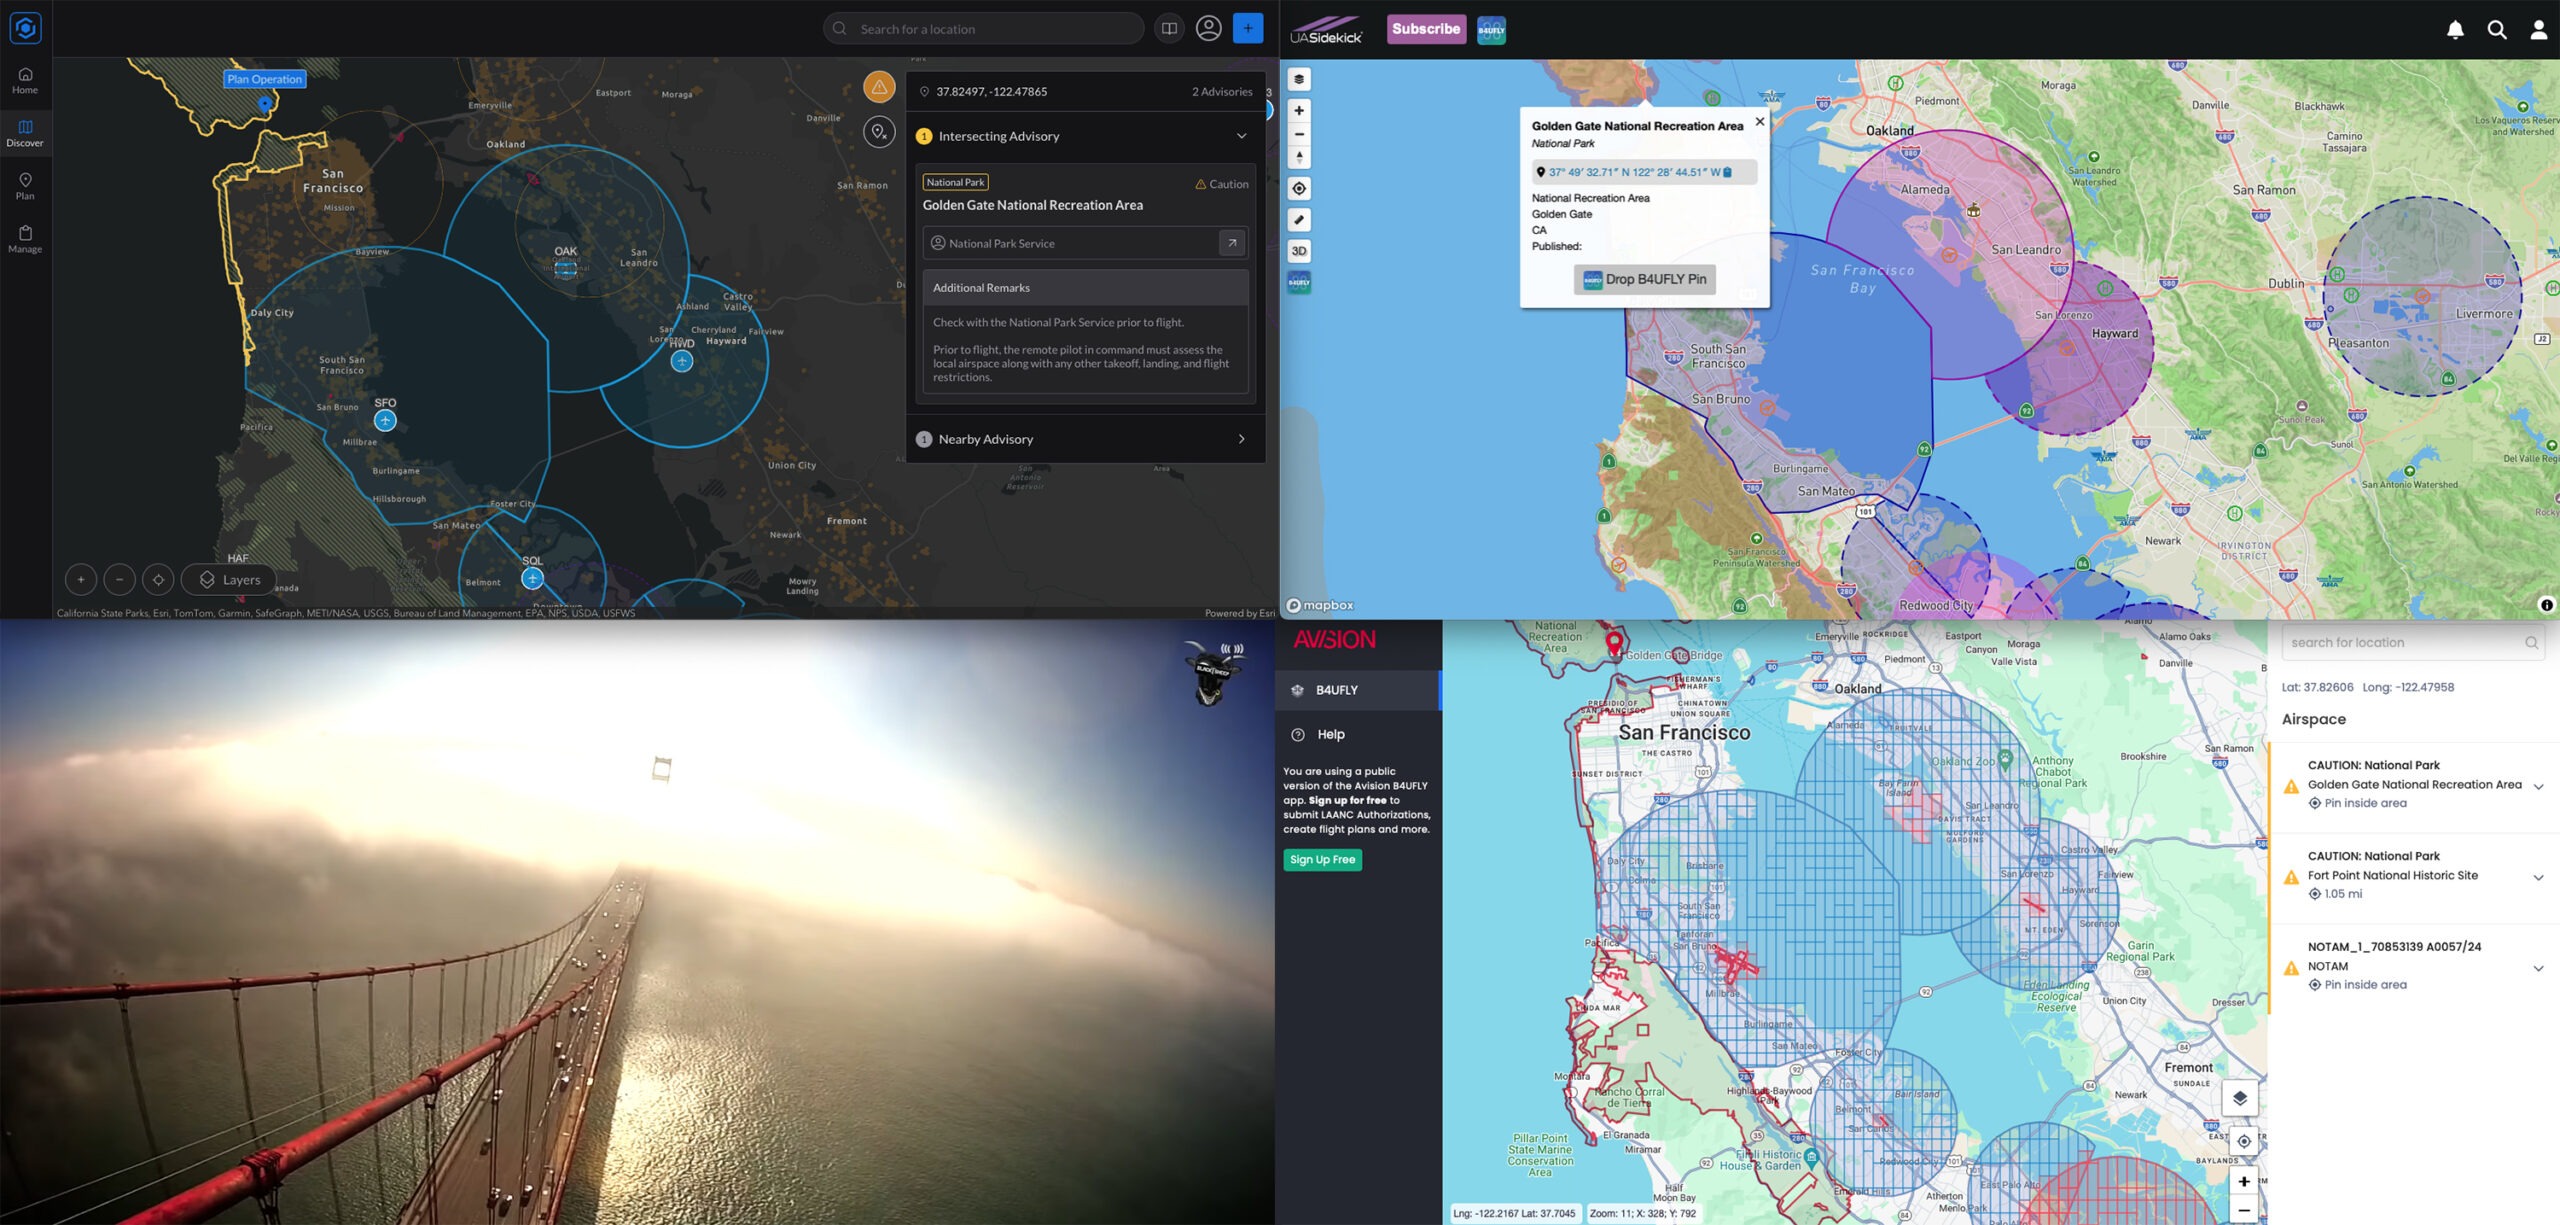Viewport: 2560px width, 1225px height.
Task: Click the mapbox logo
Action: tap(1320, 605)
